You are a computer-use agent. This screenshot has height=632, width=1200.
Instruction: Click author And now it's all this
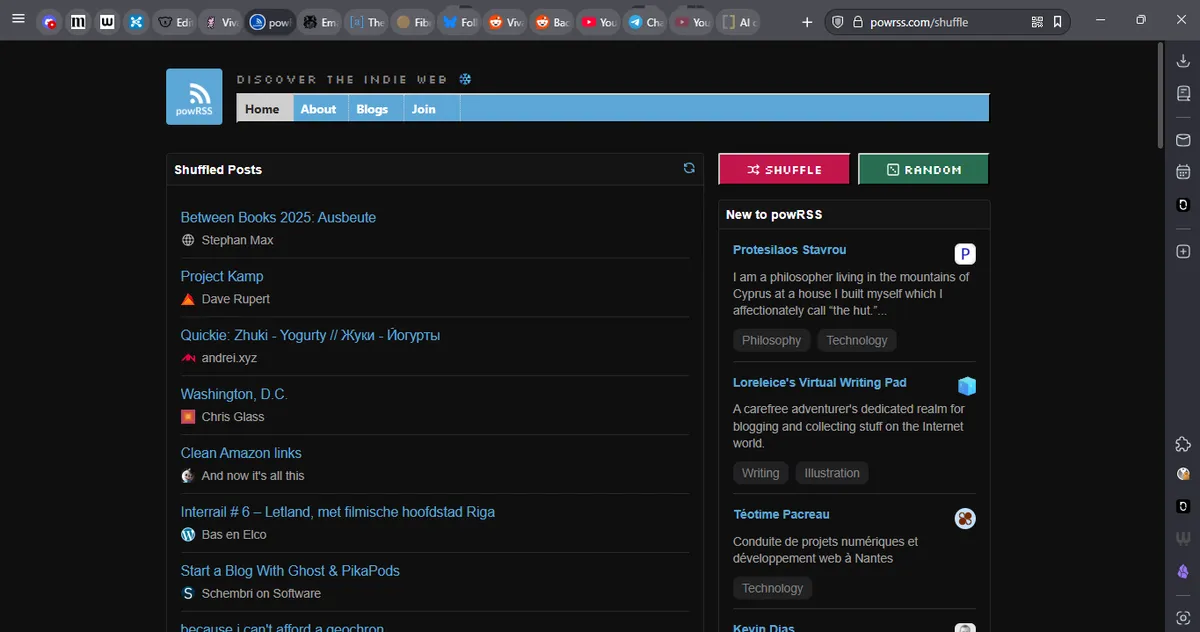coord(253,476)
